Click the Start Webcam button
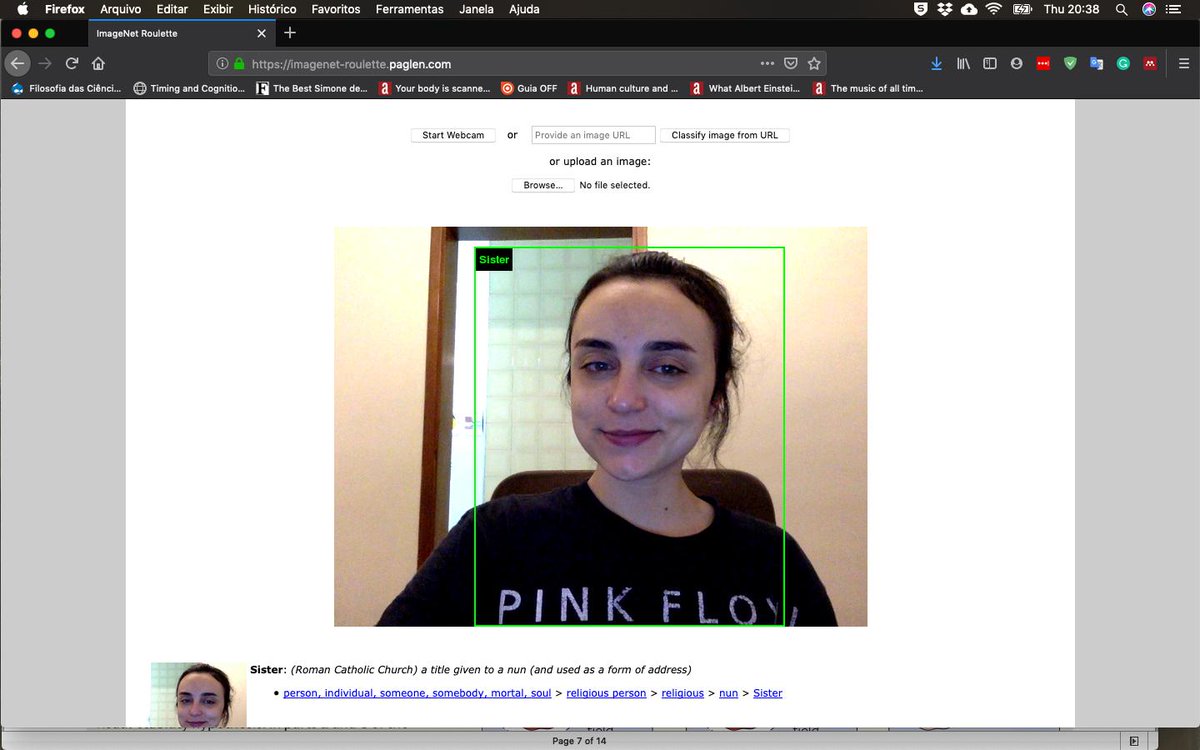The height and width of the screenshot is (750, 1200). click(x=453, y=135)
